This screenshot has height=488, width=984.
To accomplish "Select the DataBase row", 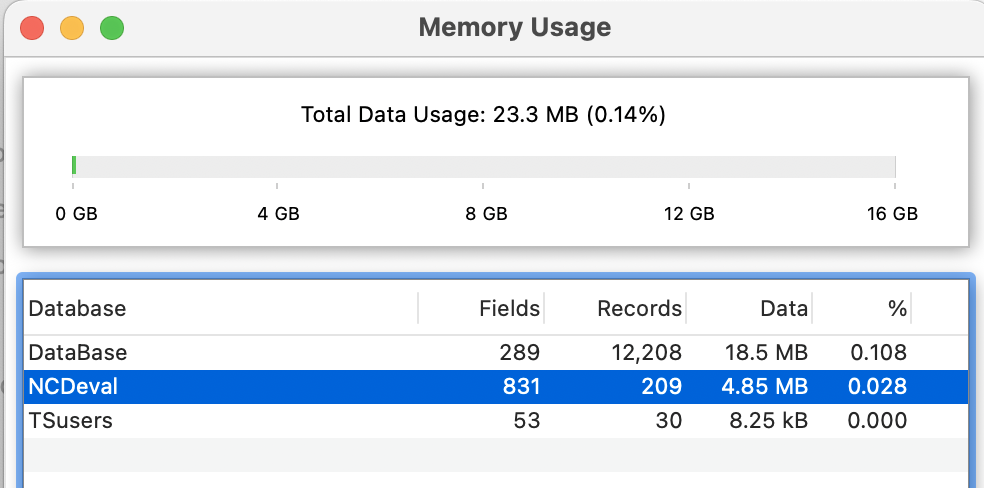I will click(x=496, y=353).
